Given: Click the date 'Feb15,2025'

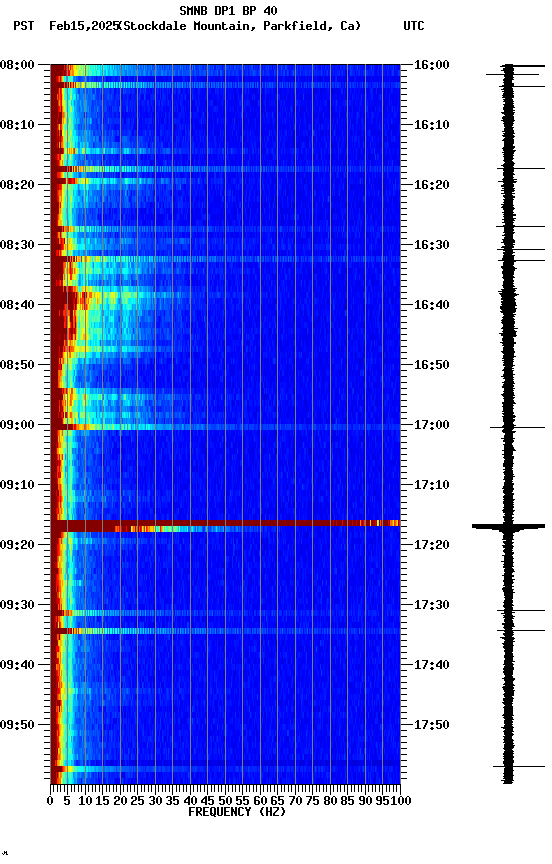Looking at the screenshot, I should (x=84, y=26).
